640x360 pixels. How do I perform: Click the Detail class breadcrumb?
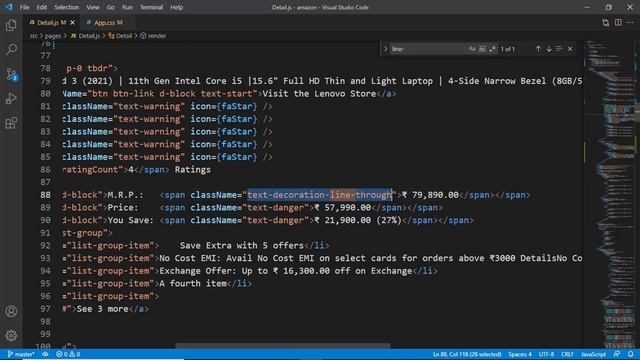(x=120, y=36)
